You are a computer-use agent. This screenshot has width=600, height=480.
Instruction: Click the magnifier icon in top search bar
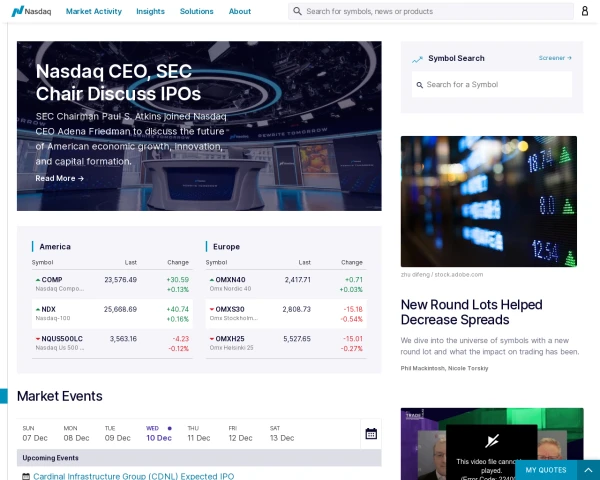[298, 11]
